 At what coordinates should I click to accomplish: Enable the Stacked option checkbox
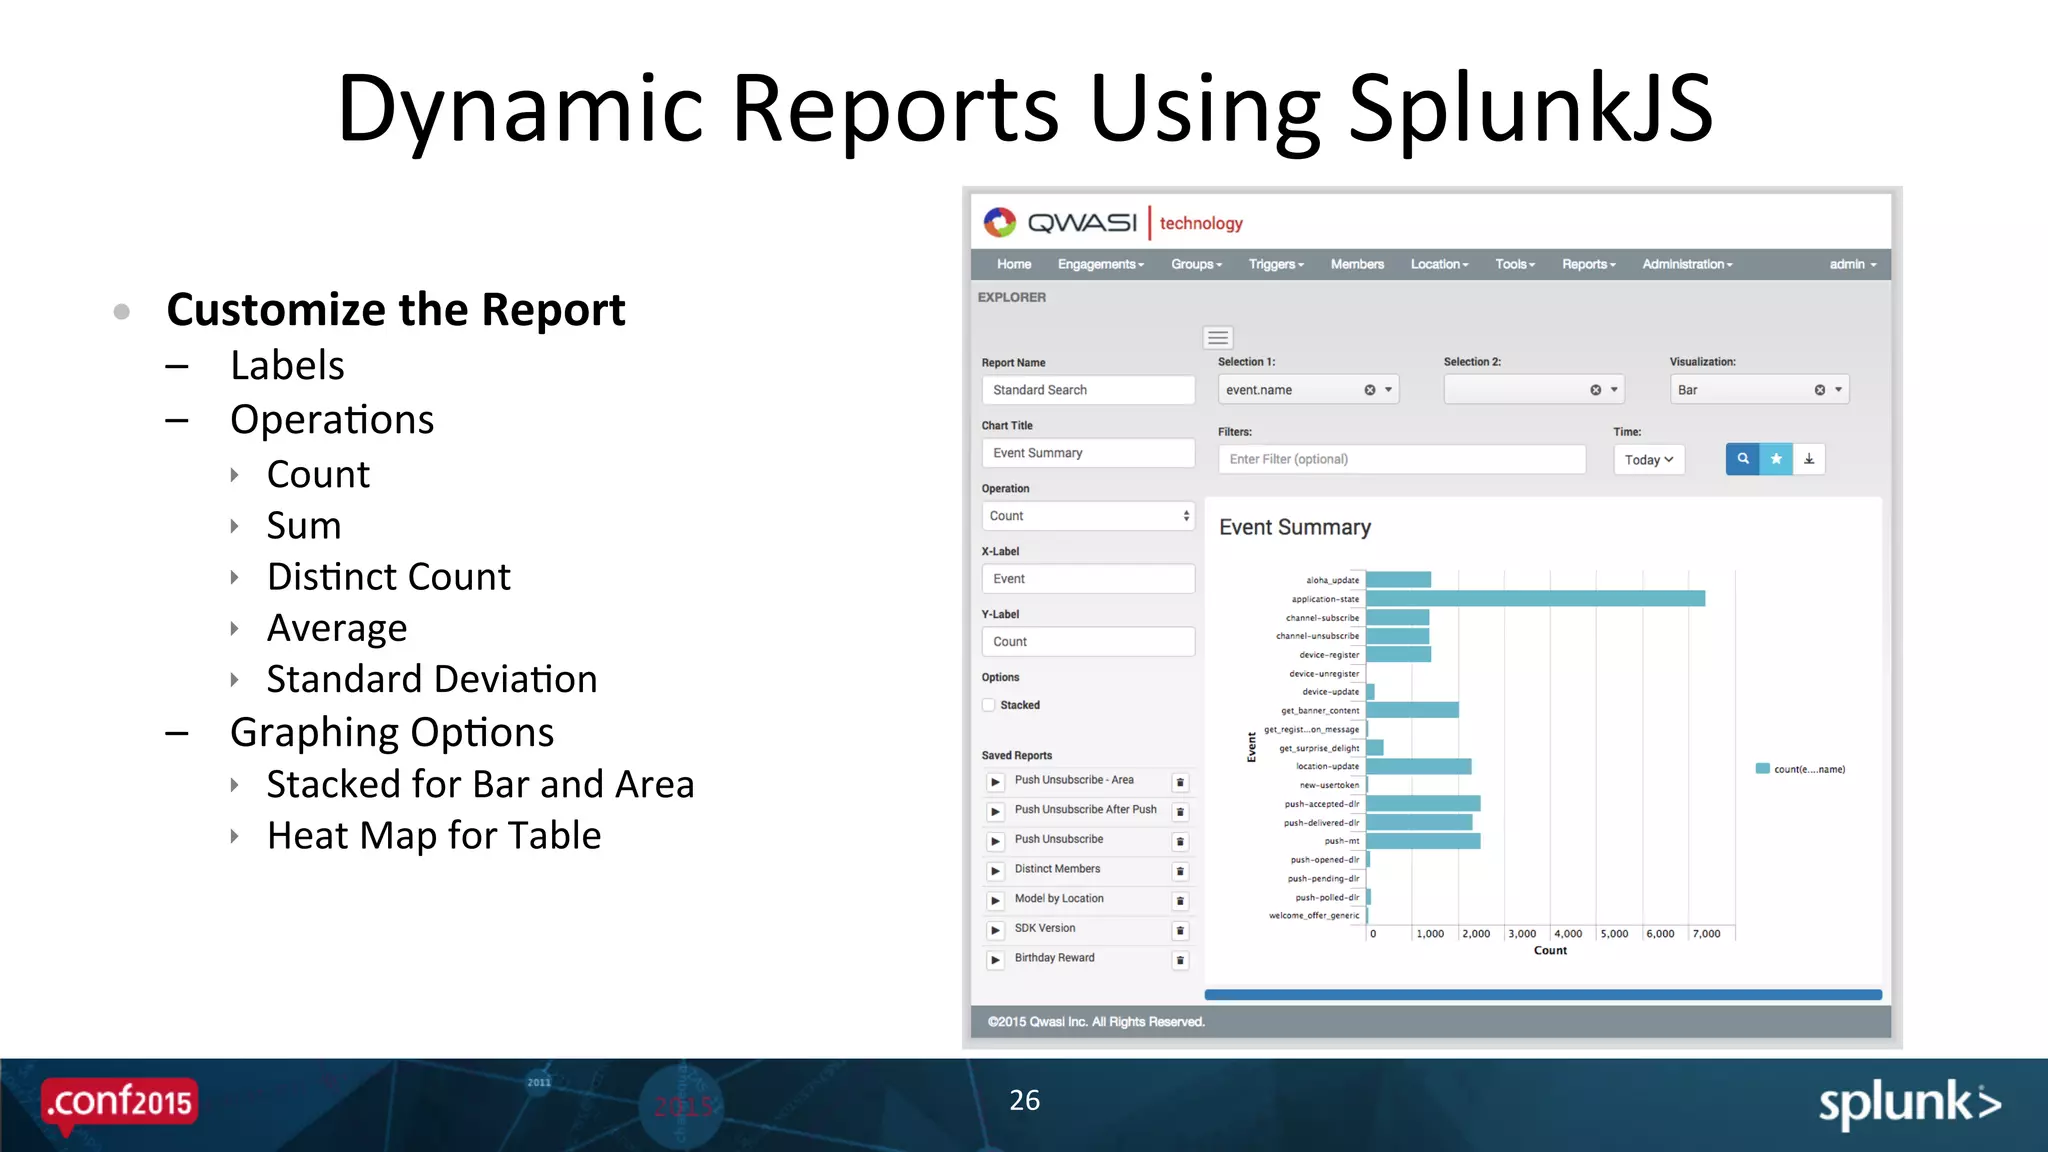(x=989, y=705)
